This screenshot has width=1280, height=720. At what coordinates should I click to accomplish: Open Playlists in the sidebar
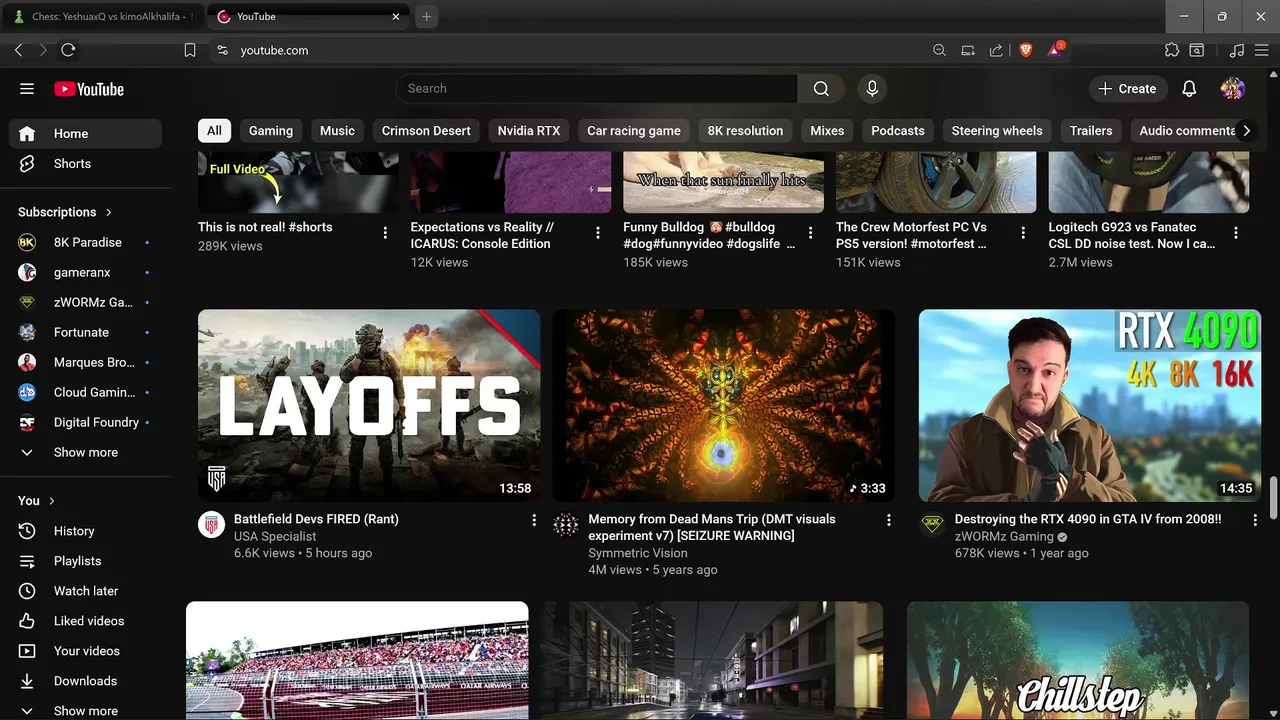point(85,561)
